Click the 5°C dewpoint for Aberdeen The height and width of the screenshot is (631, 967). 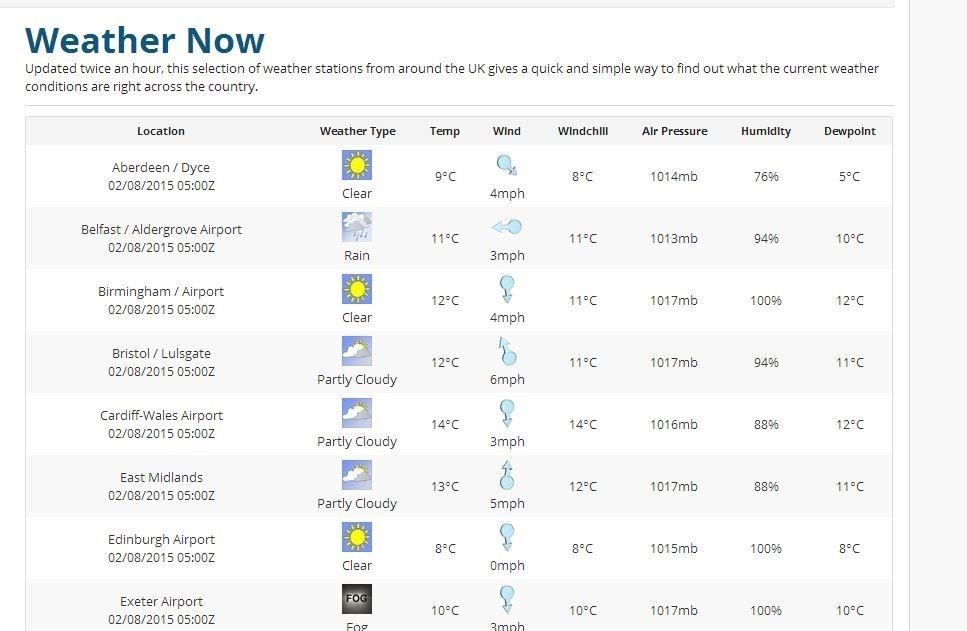849,176
